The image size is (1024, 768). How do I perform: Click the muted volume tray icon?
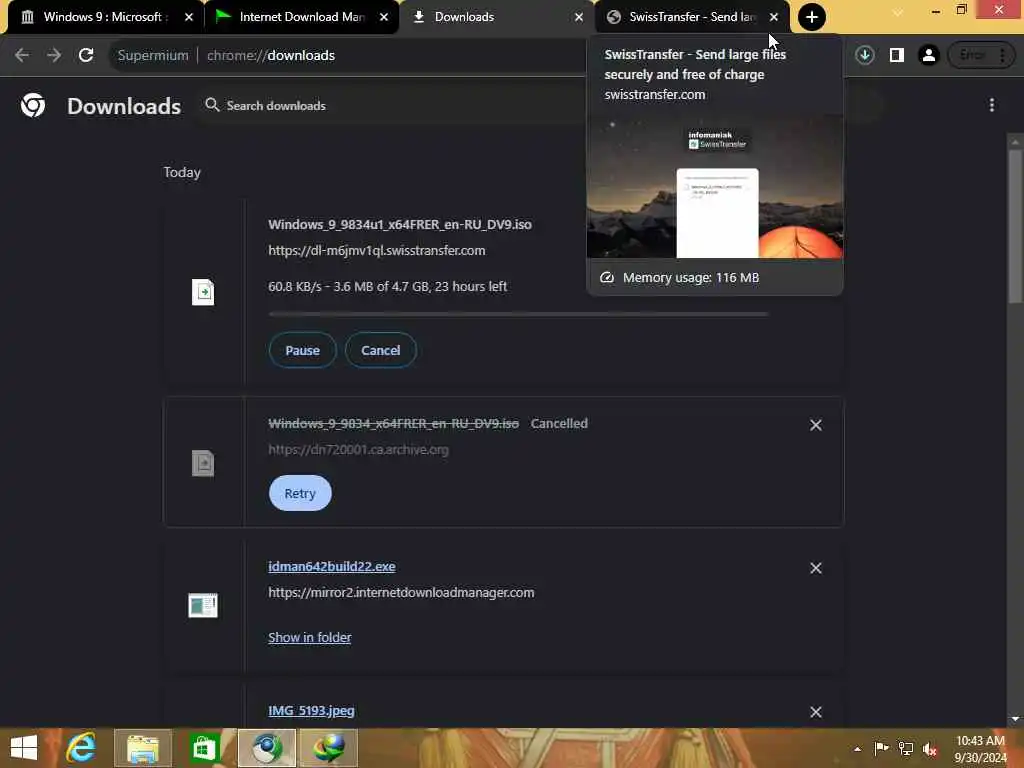929,748
